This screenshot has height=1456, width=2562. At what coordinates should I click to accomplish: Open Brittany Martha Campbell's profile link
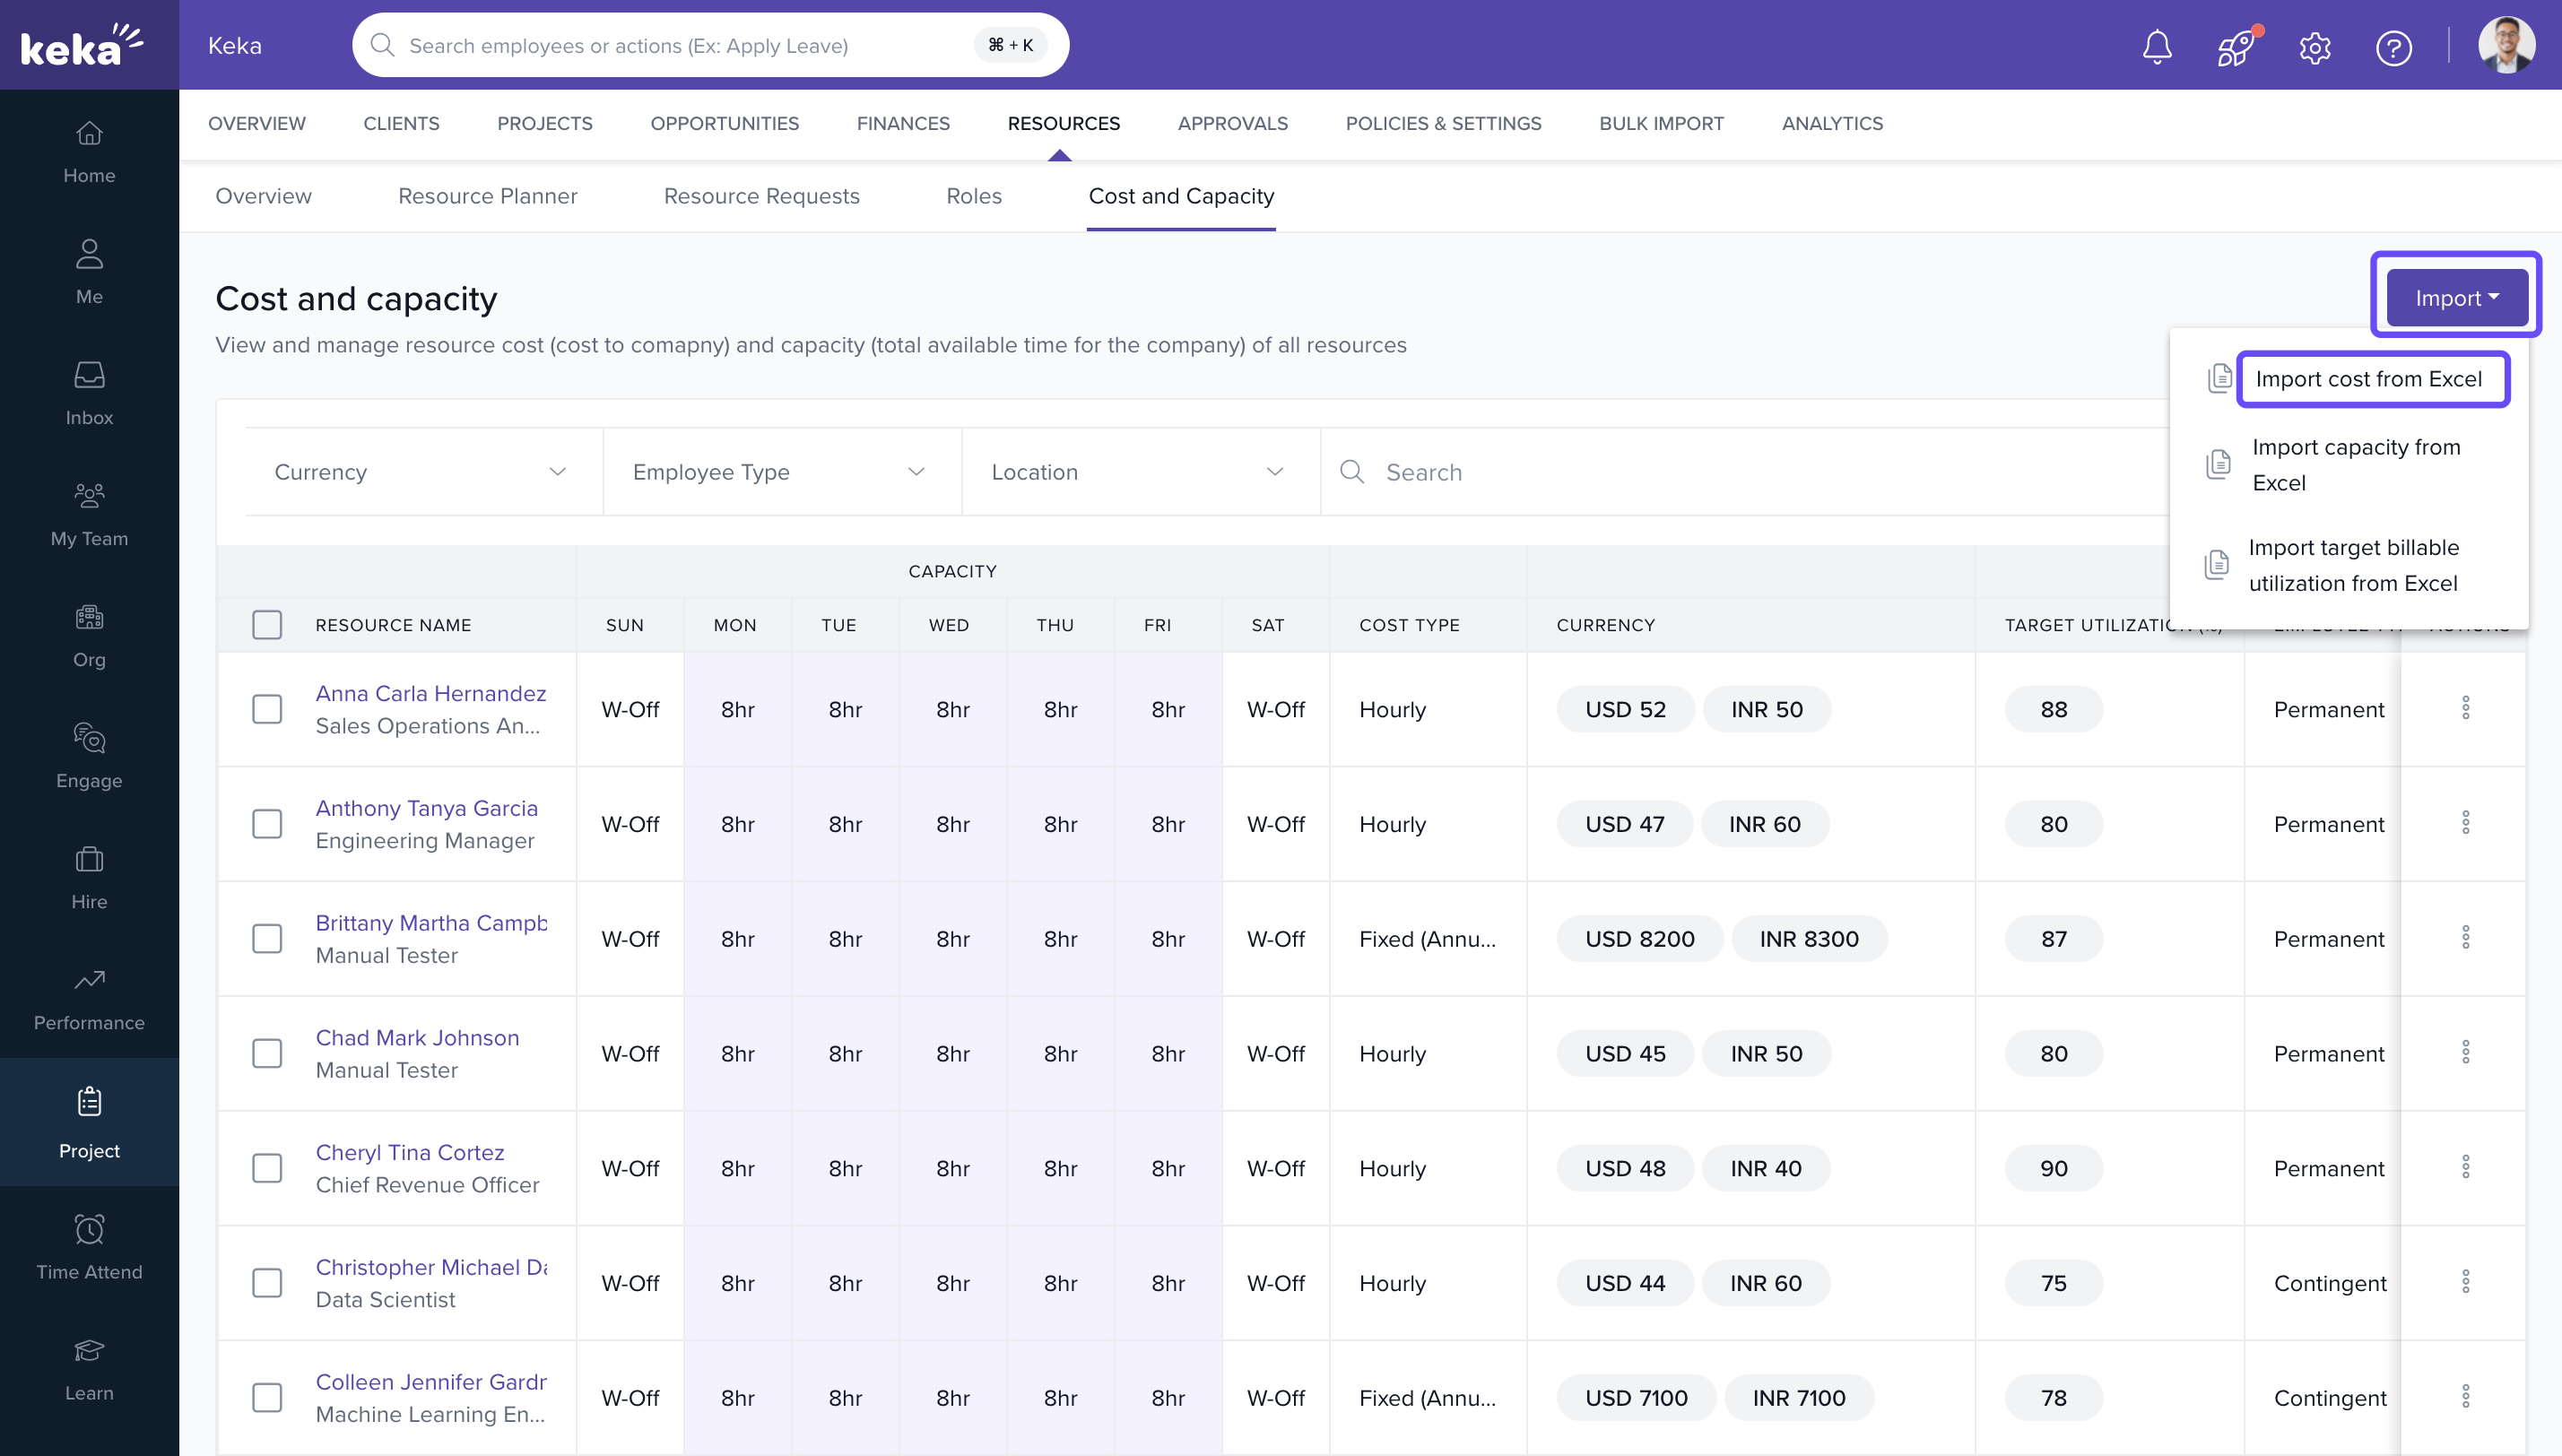430,923
